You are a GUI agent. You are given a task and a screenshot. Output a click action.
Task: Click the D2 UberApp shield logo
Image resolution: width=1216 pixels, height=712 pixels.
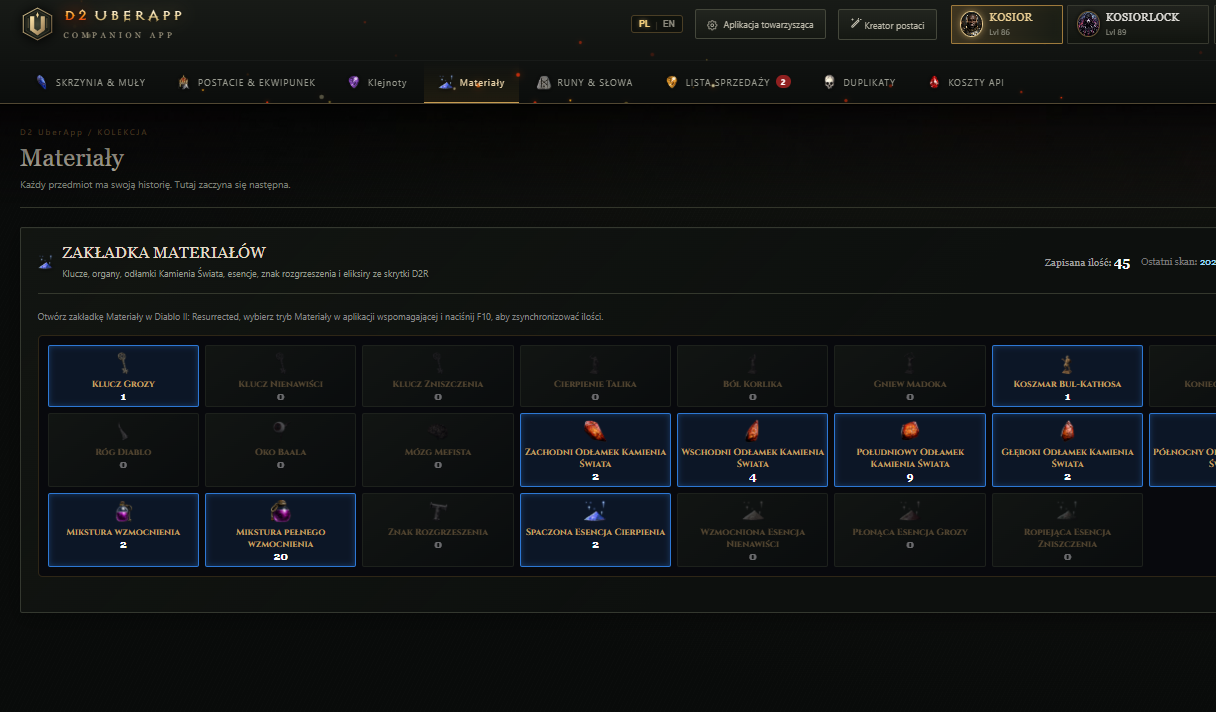37,24
